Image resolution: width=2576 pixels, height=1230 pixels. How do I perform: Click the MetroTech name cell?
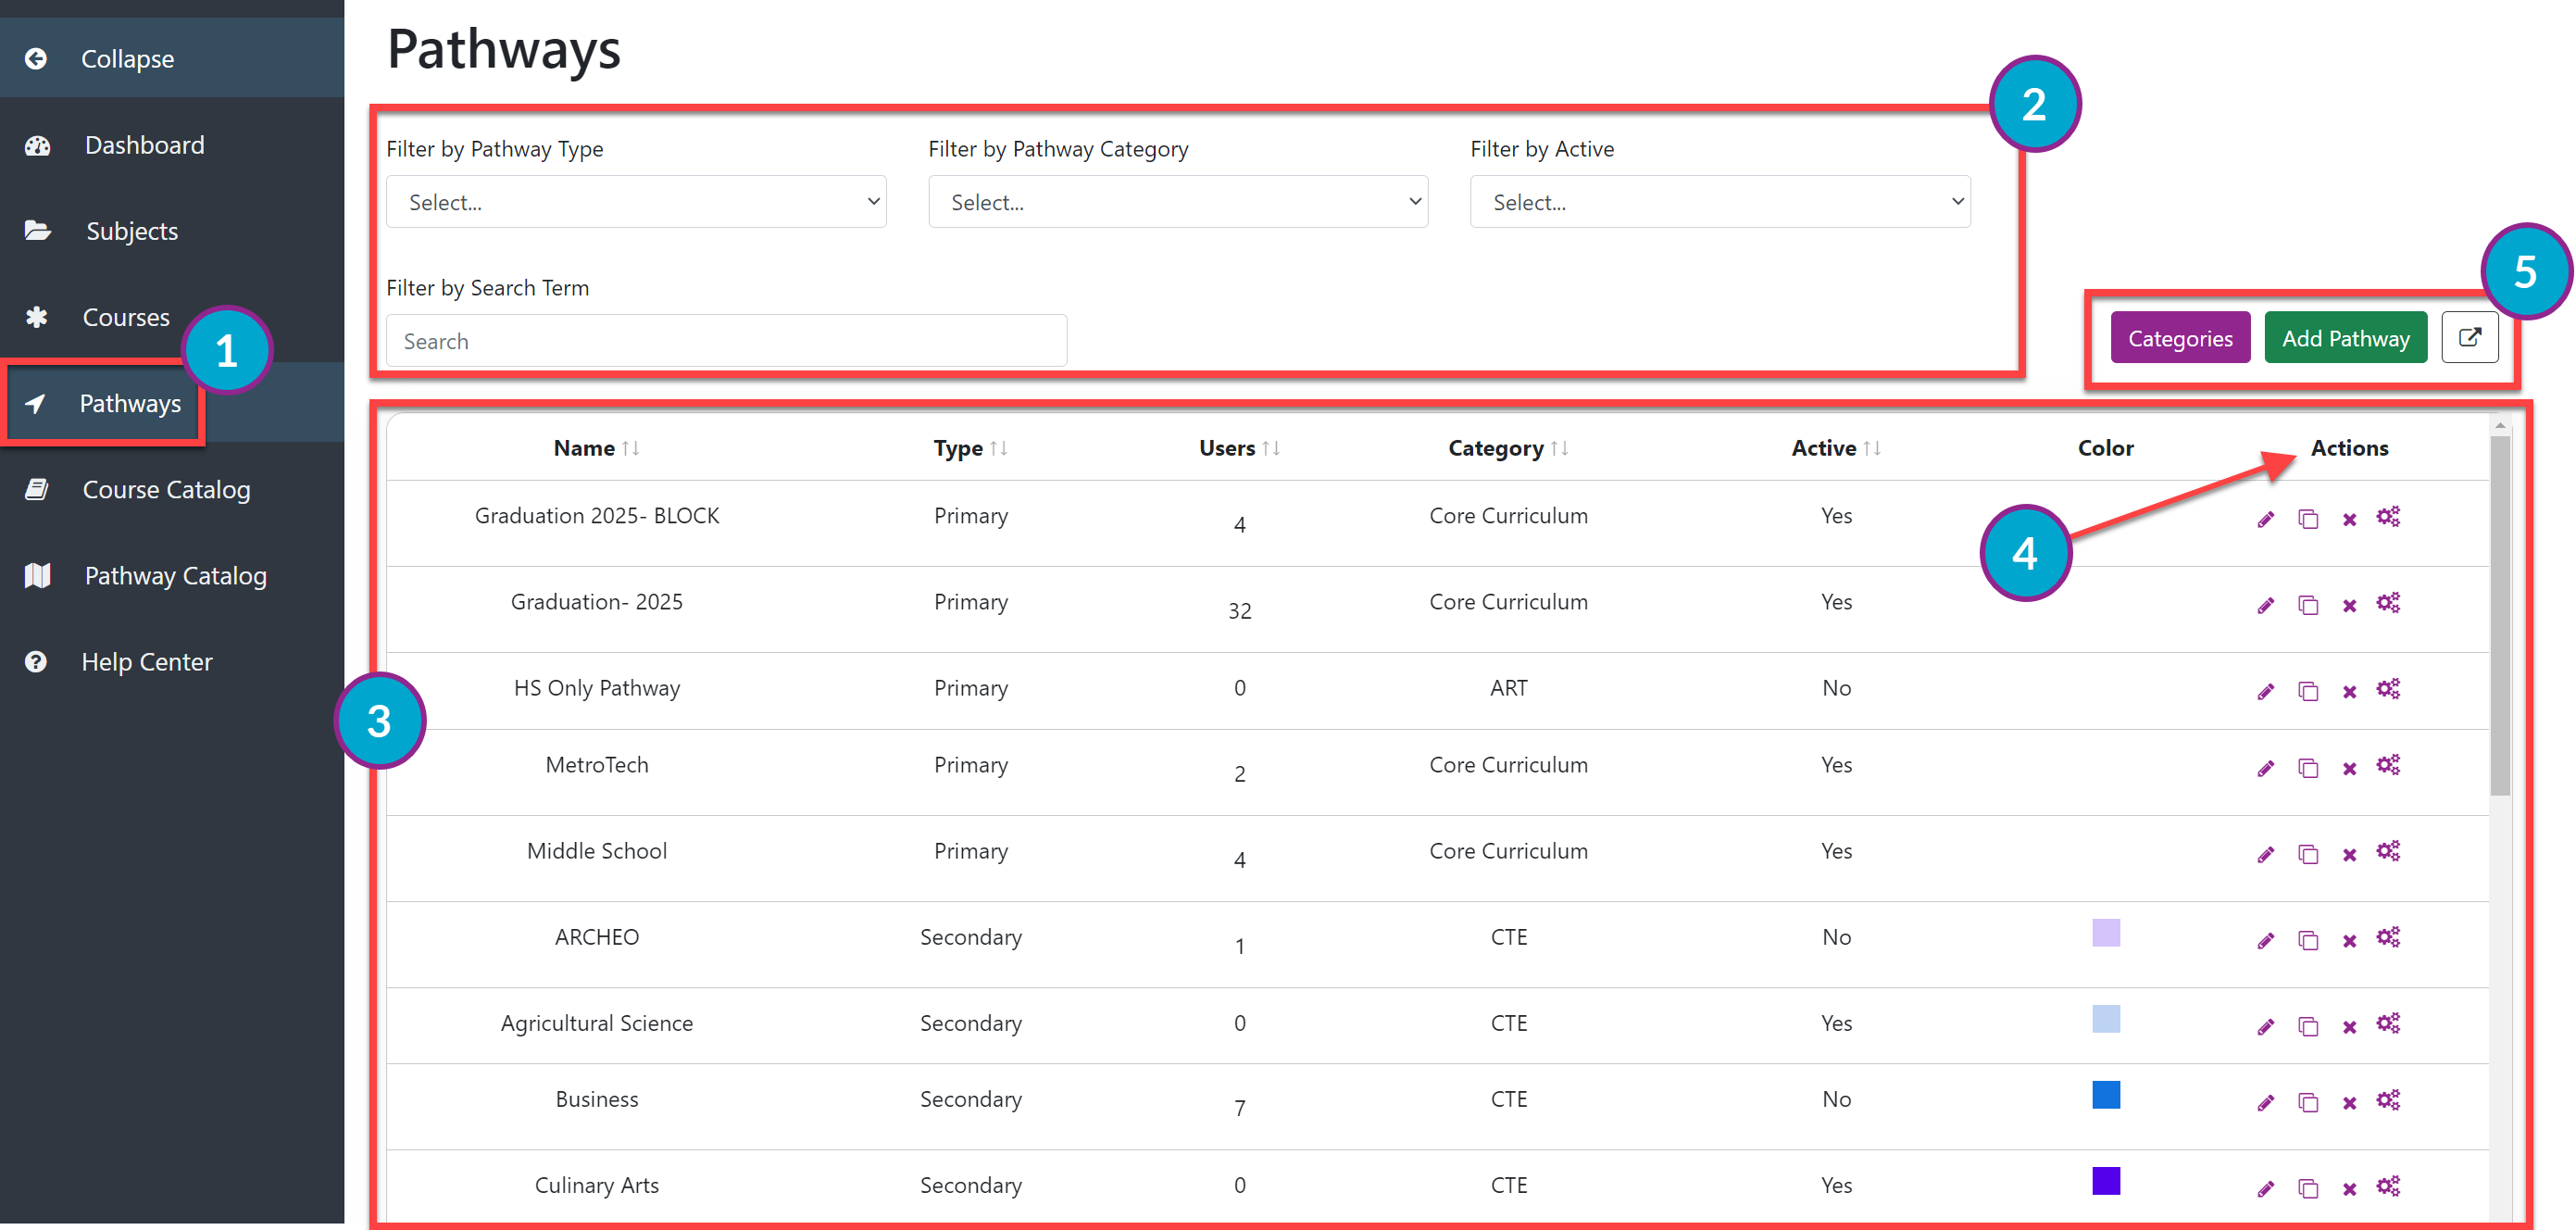point(597,765)
